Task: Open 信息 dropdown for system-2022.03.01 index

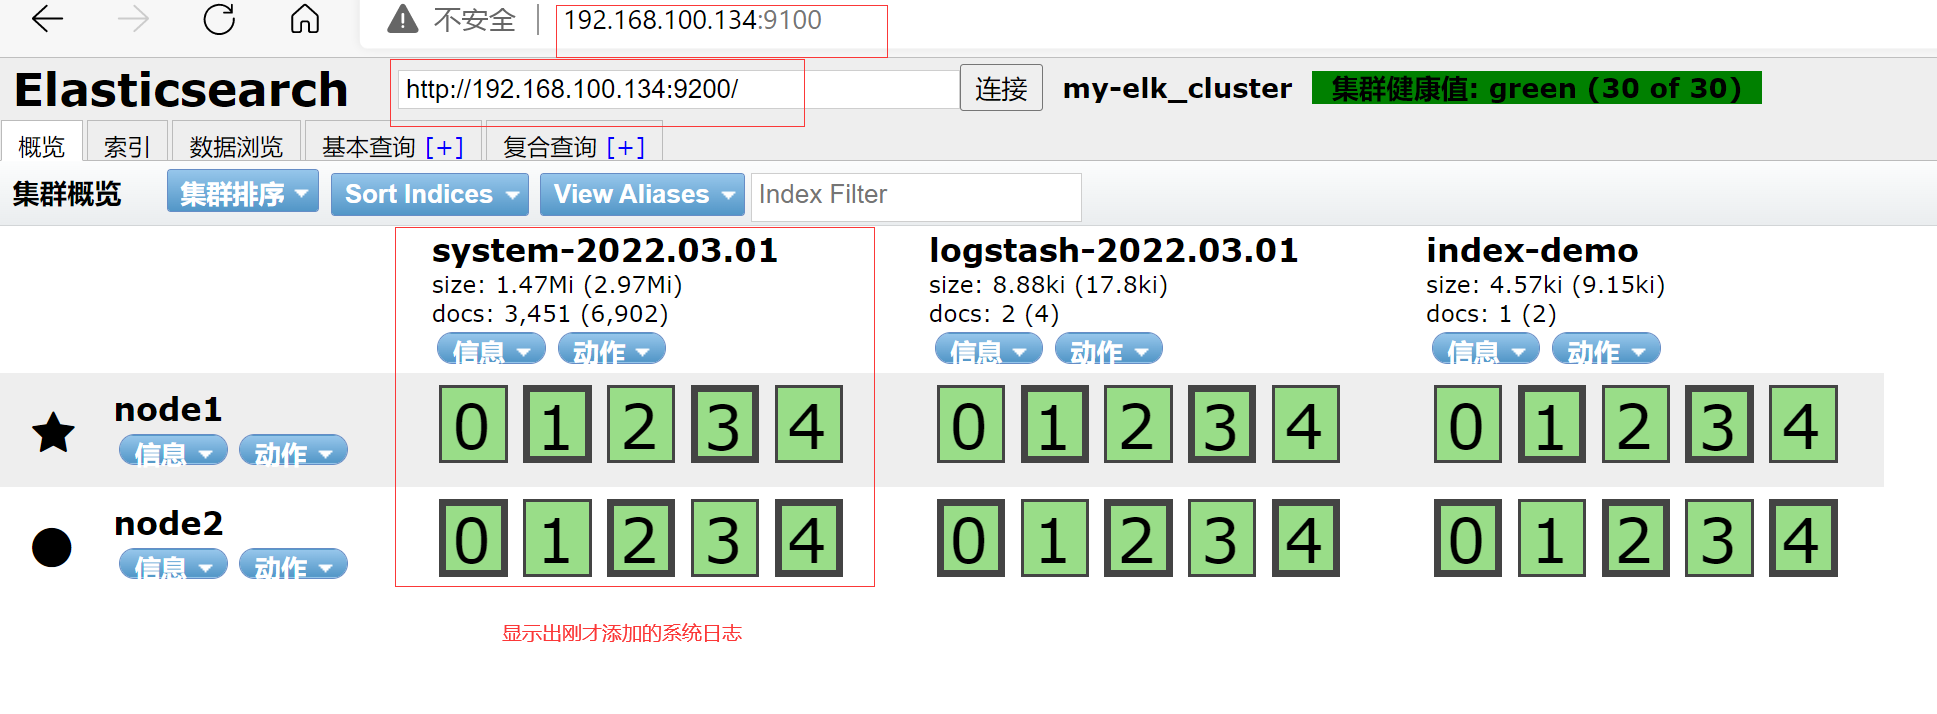Action: point(491,350)
